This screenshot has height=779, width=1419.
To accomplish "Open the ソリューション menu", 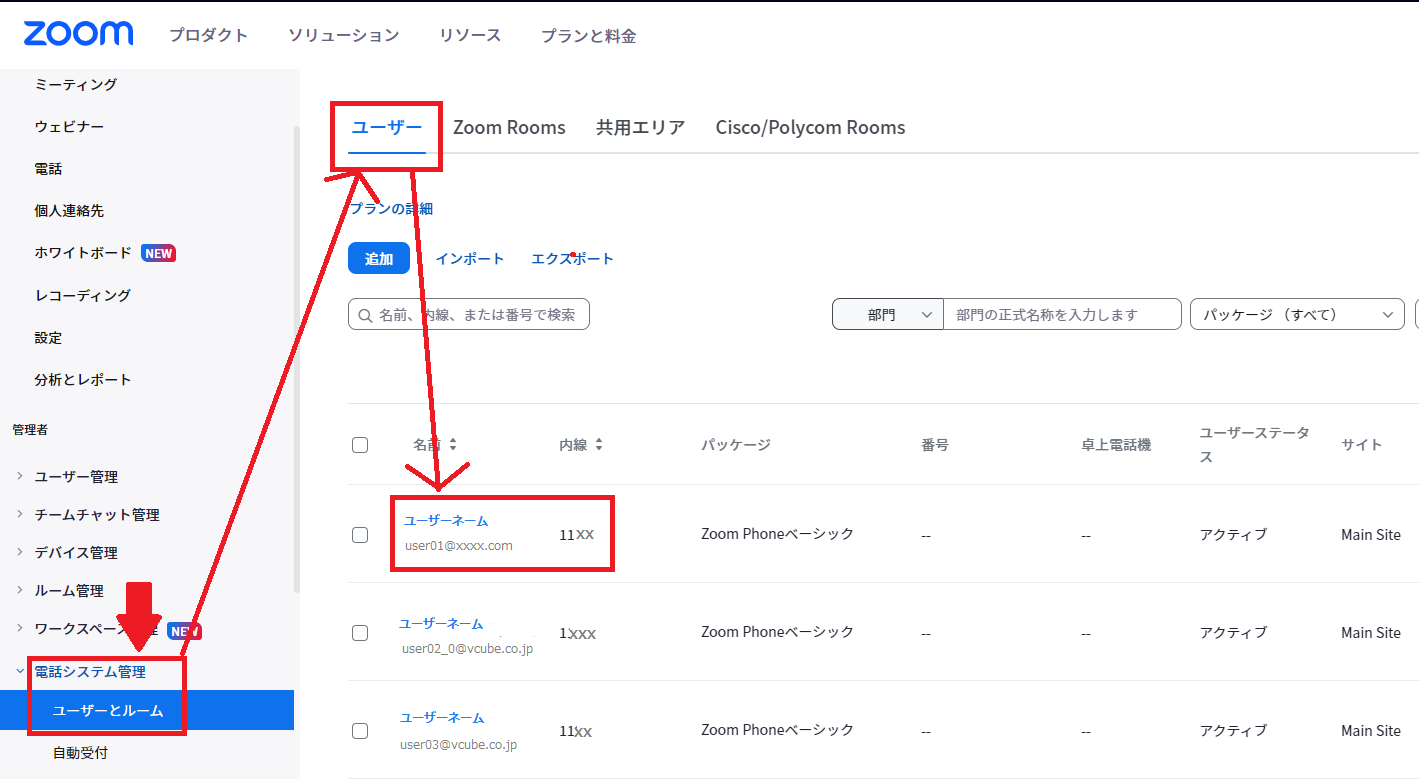I will point(343,35).
